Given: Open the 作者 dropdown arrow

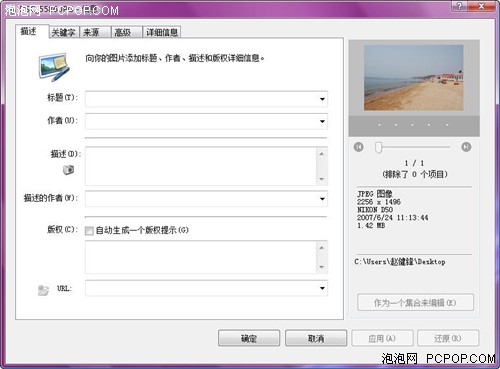Looking at the screenshot, I should click(322, 121).
